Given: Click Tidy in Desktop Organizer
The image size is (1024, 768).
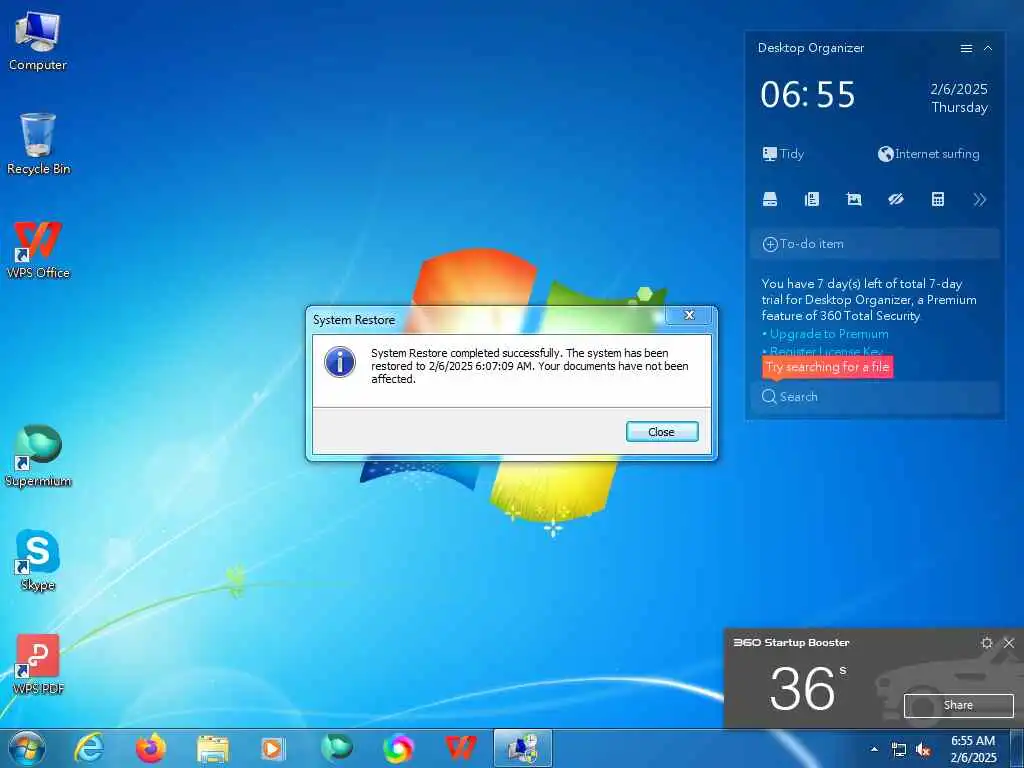Looking at the screenshot, I should click(783, 154).
